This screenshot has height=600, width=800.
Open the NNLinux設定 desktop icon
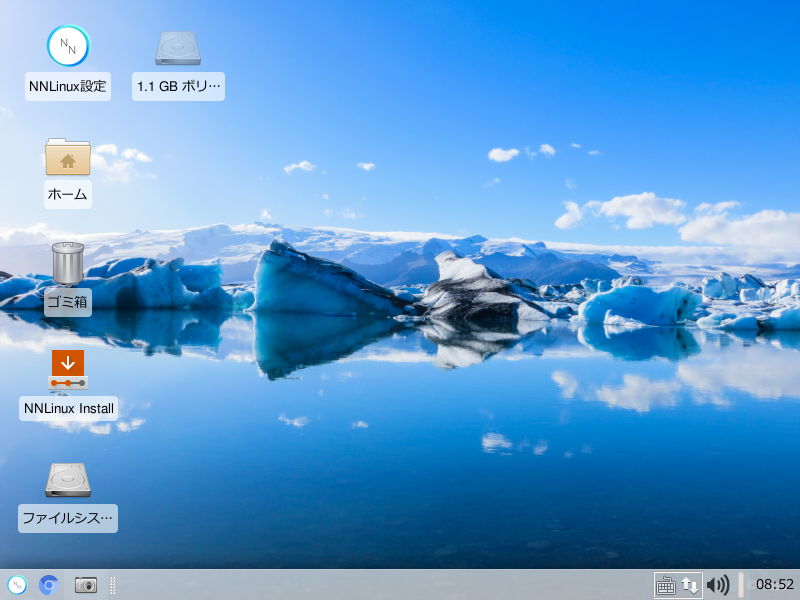68,46
